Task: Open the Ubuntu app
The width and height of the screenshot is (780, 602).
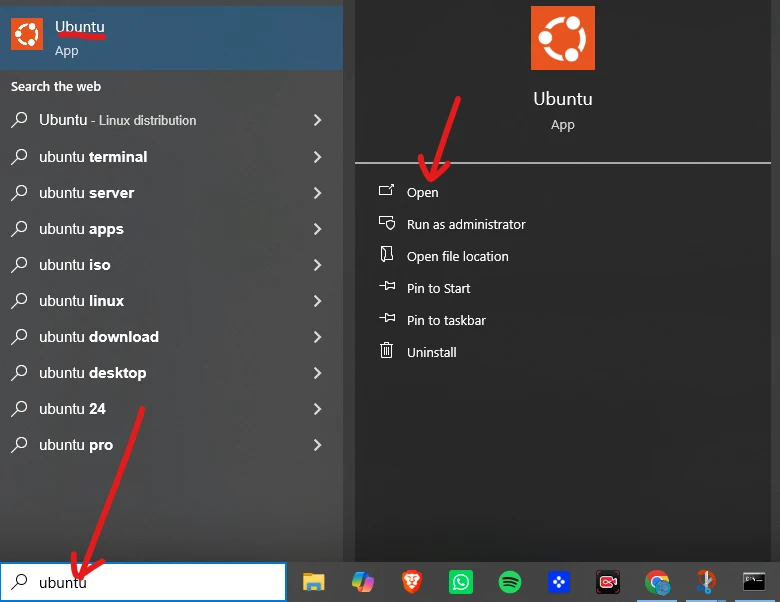Action: pyautogui.click(x=422, y=193)
